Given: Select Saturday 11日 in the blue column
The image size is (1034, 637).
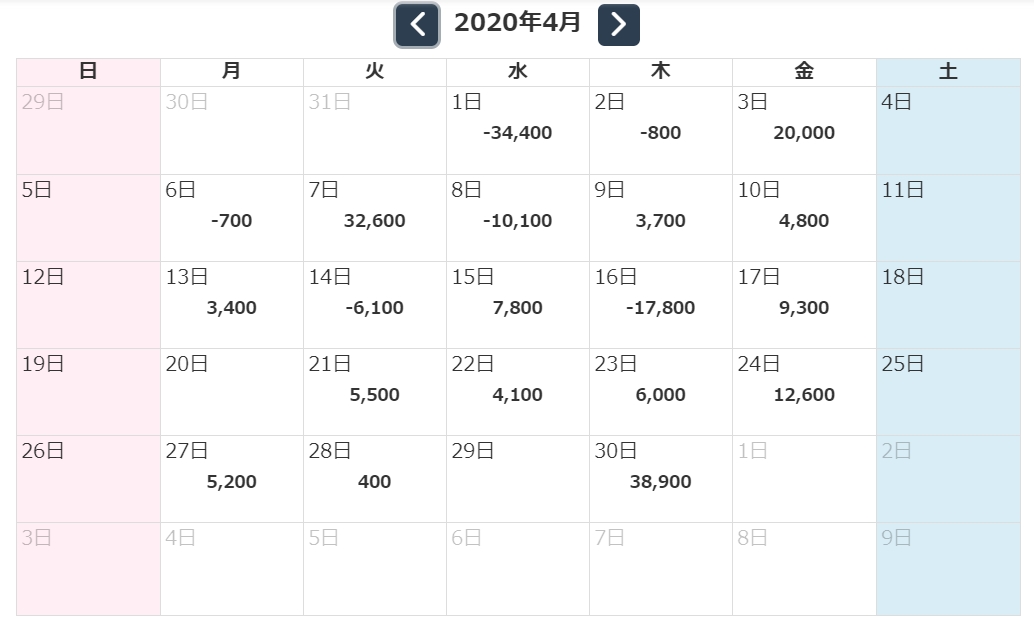Looking at the screenshot, I should (947, 218).
